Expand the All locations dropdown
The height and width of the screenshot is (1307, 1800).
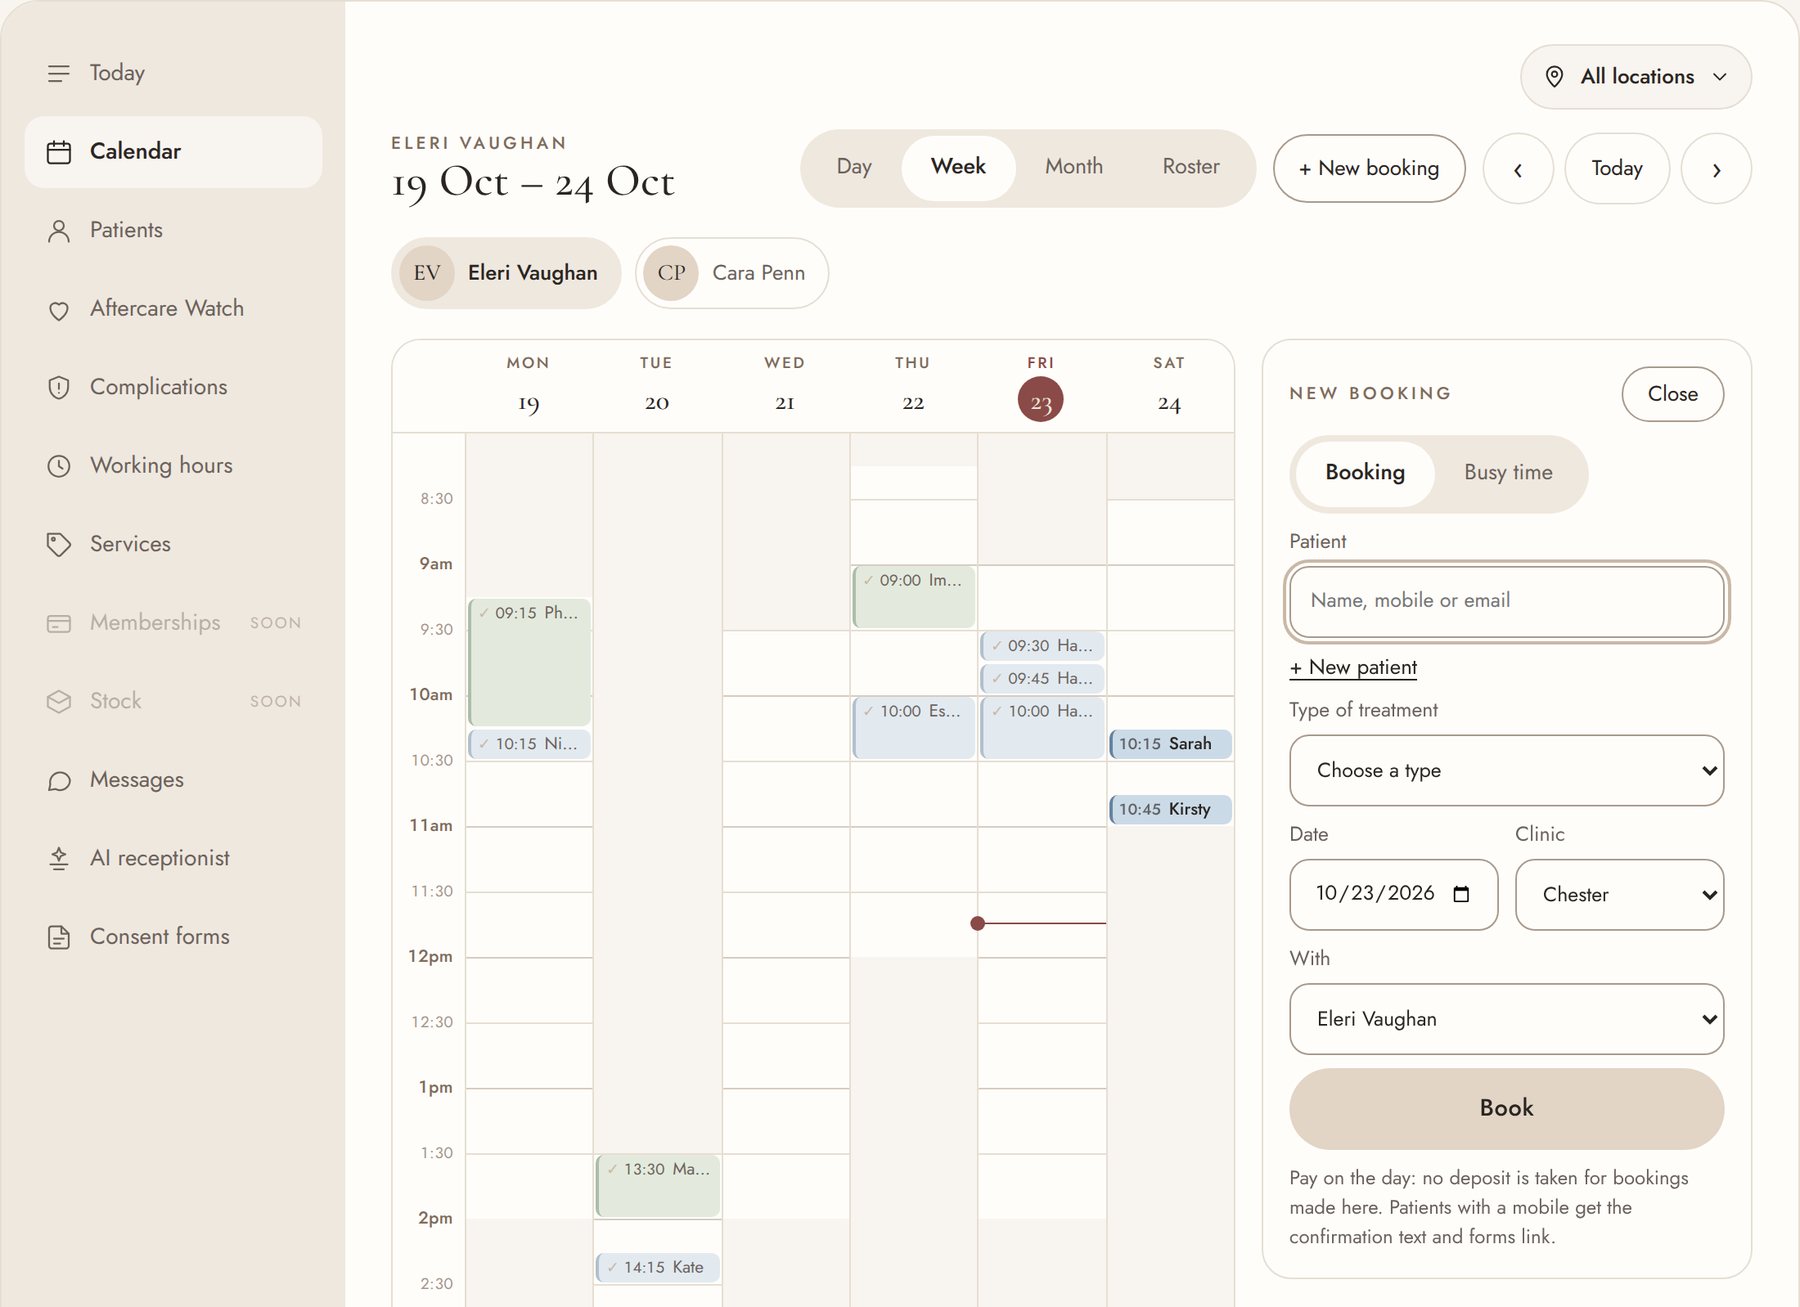pos(1636,77)
